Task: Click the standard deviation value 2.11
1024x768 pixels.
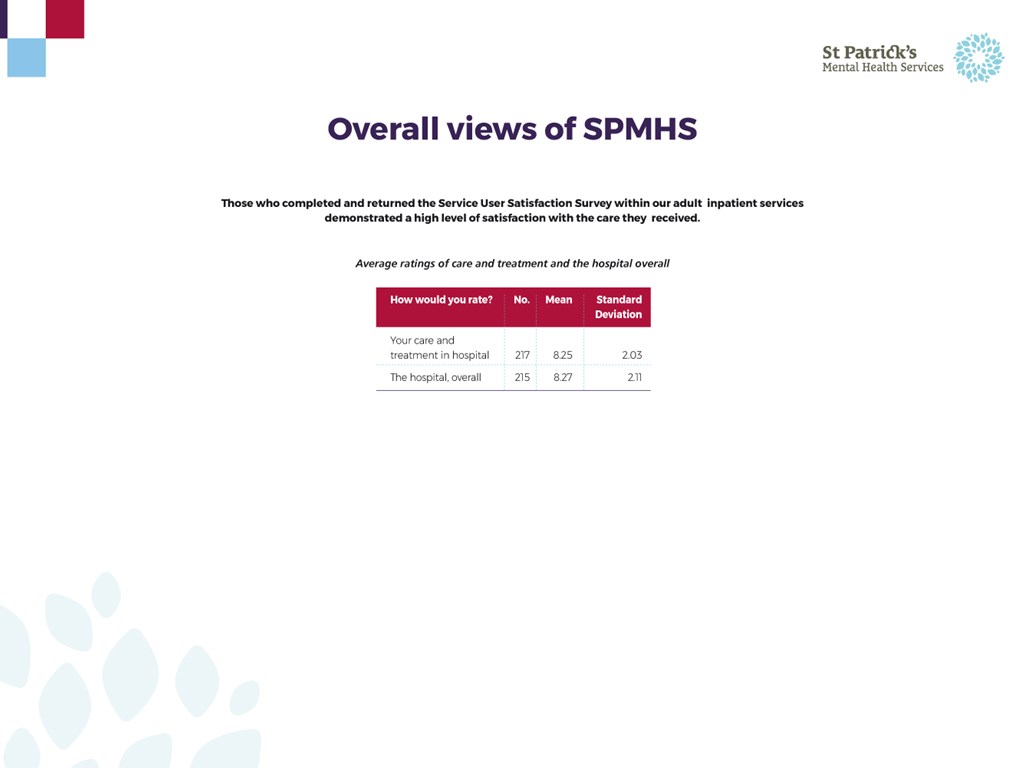Action: click(634, 378)
